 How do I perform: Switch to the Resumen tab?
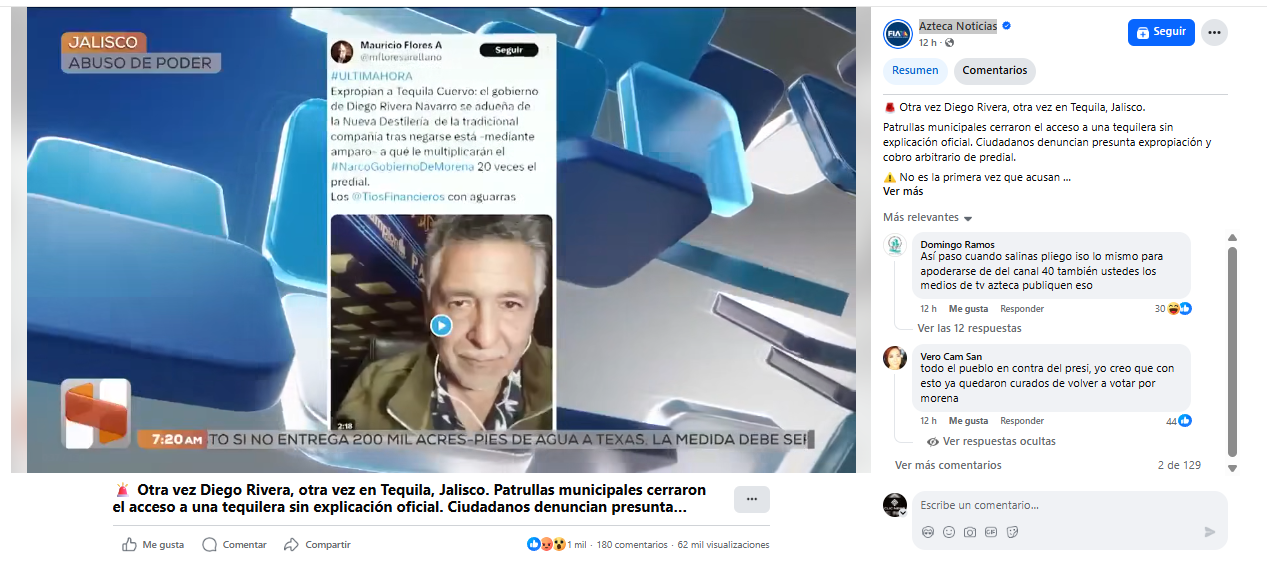coord(915,71)
